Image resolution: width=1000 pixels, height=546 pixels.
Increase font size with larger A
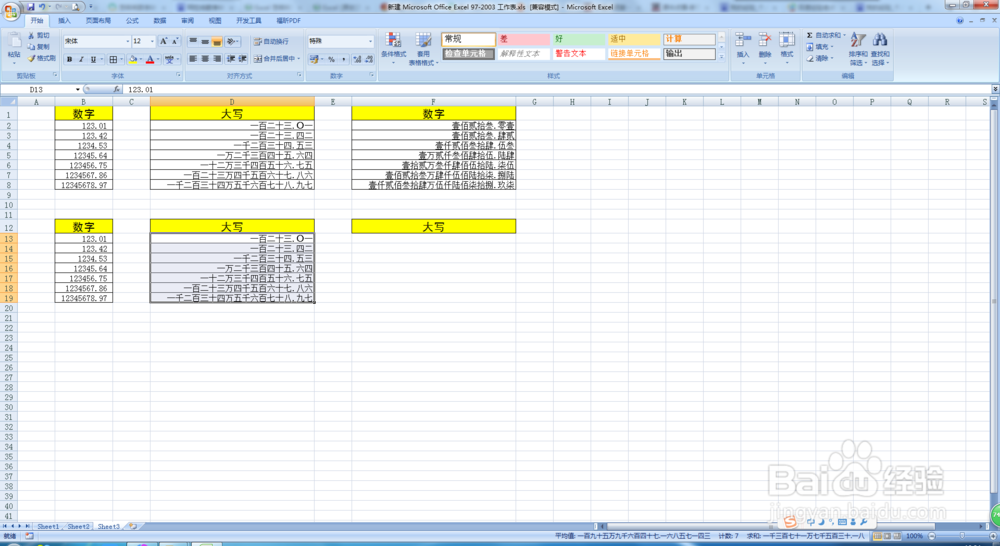(x=163, y=41)
